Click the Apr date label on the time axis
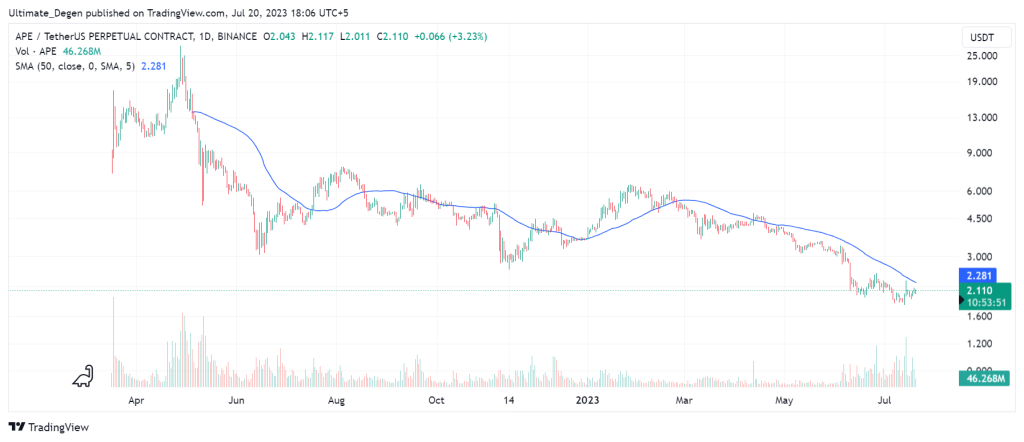 [137, 400]
